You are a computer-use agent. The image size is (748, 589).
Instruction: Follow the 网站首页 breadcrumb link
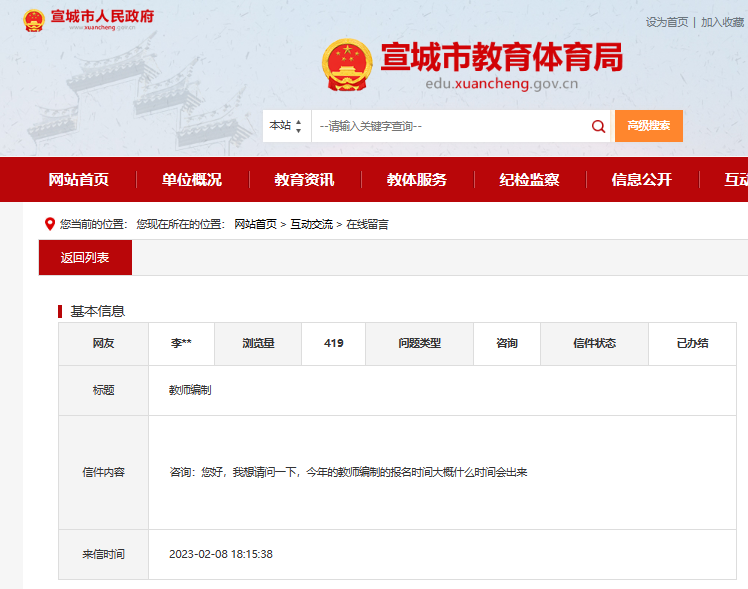point(255,224)
